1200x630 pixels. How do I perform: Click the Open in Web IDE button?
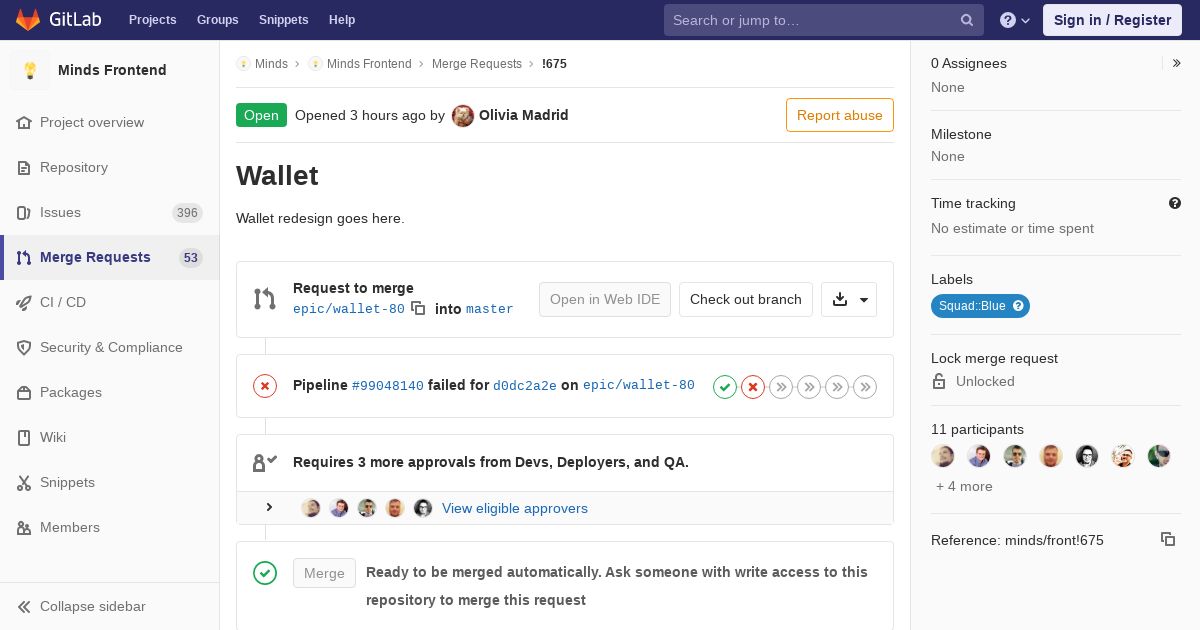[605, 299]
